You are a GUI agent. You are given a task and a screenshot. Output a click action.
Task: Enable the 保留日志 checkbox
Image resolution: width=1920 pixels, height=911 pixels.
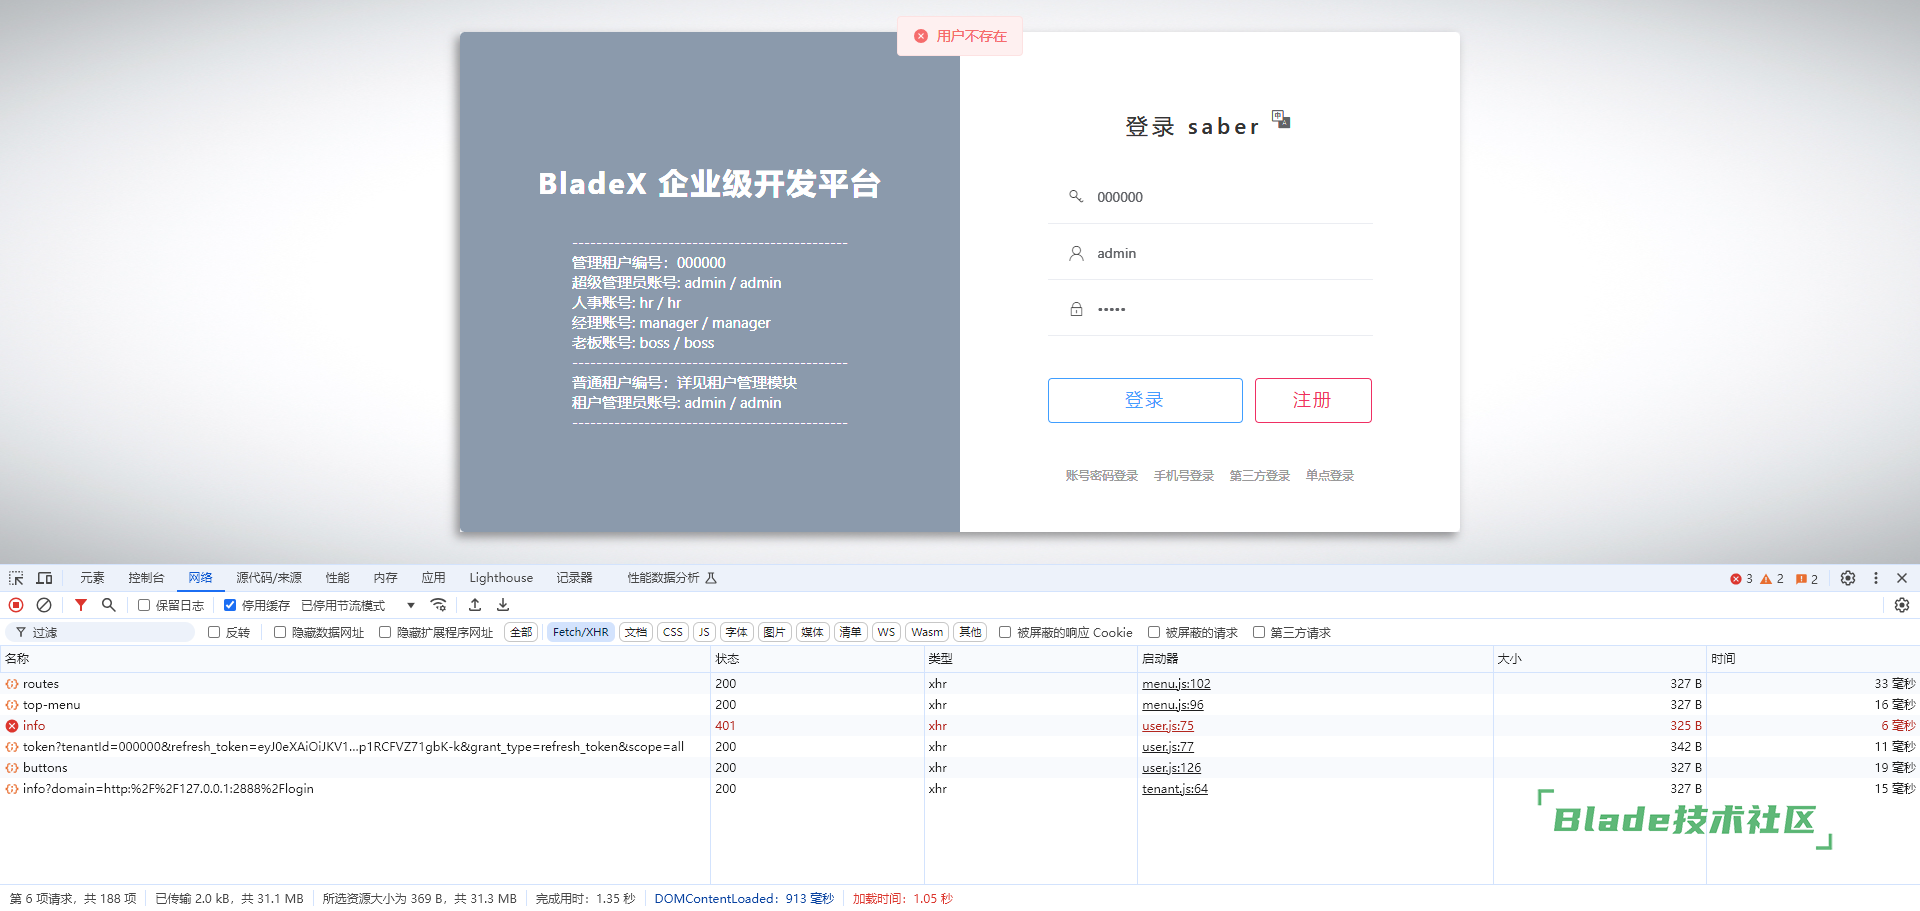144,605
